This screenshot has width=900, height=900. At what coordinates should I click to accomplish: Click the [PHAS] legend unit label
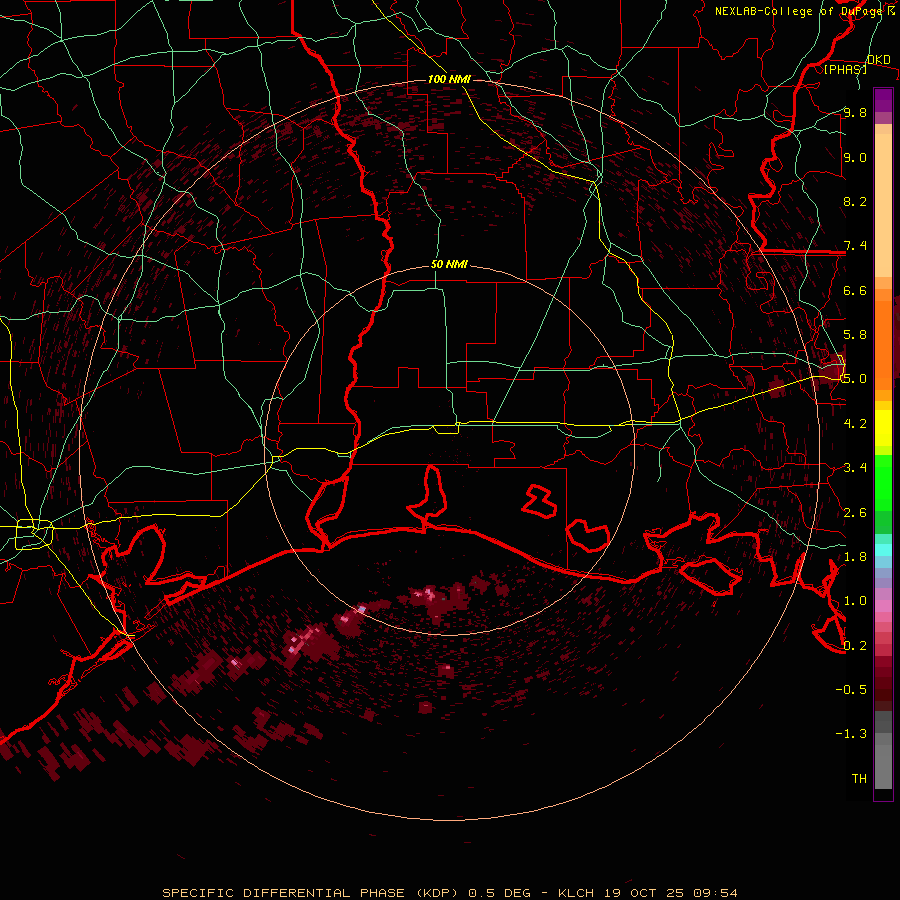click(845, 69)
